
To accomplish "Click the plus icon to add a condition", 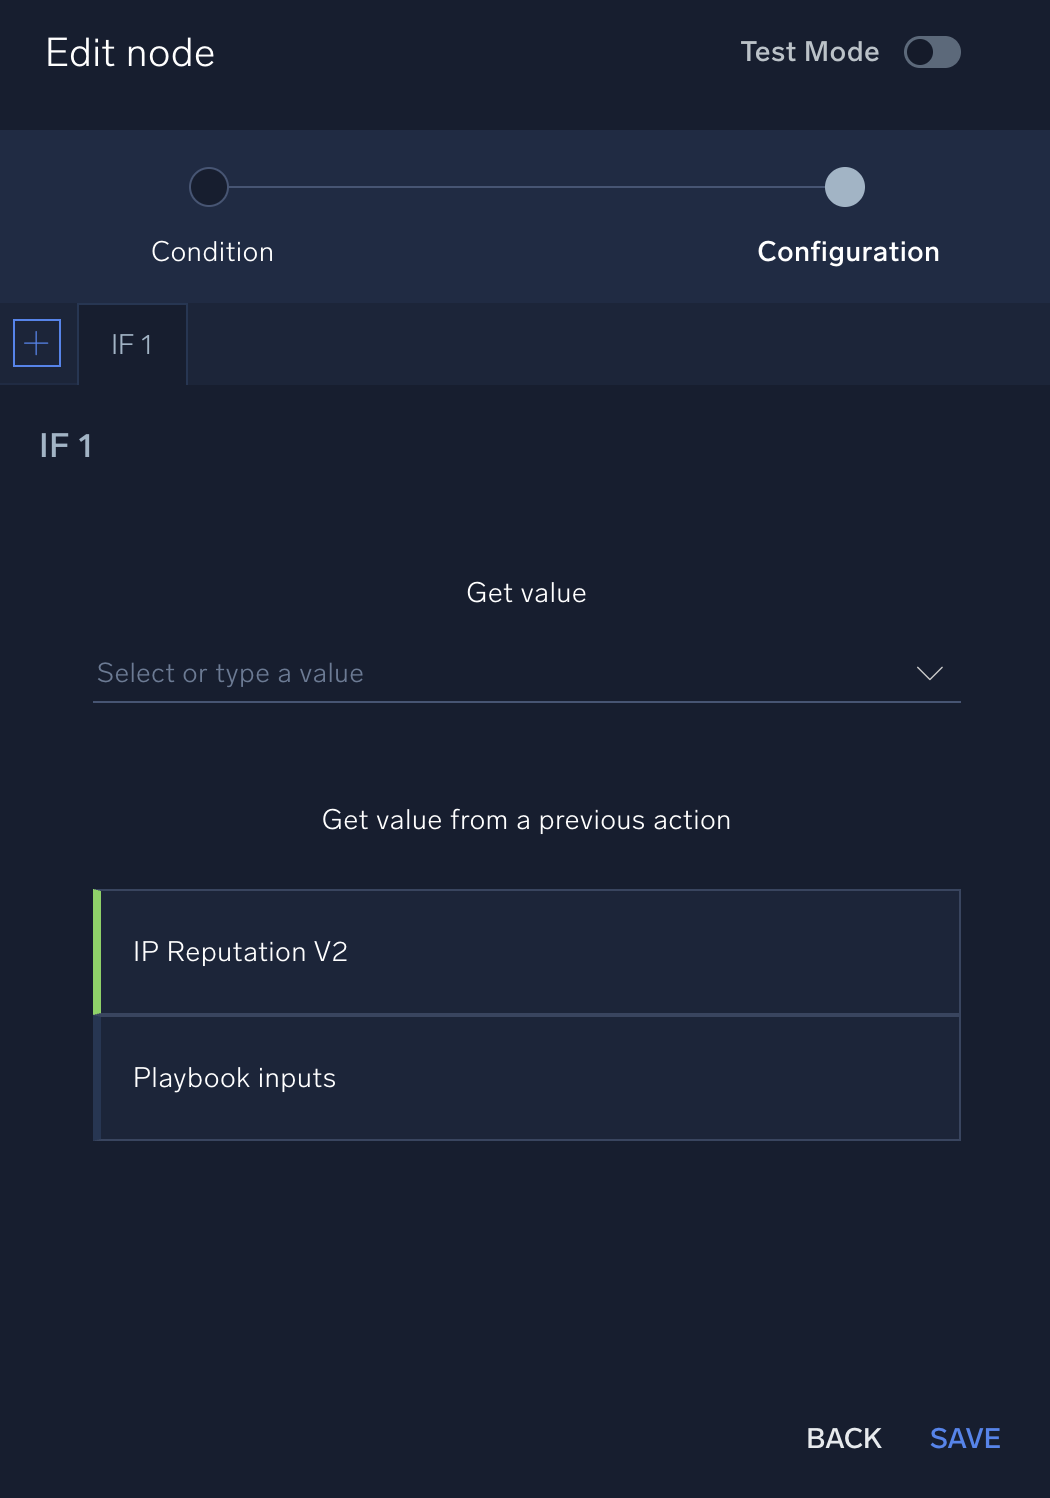I will tap(37, 343).
